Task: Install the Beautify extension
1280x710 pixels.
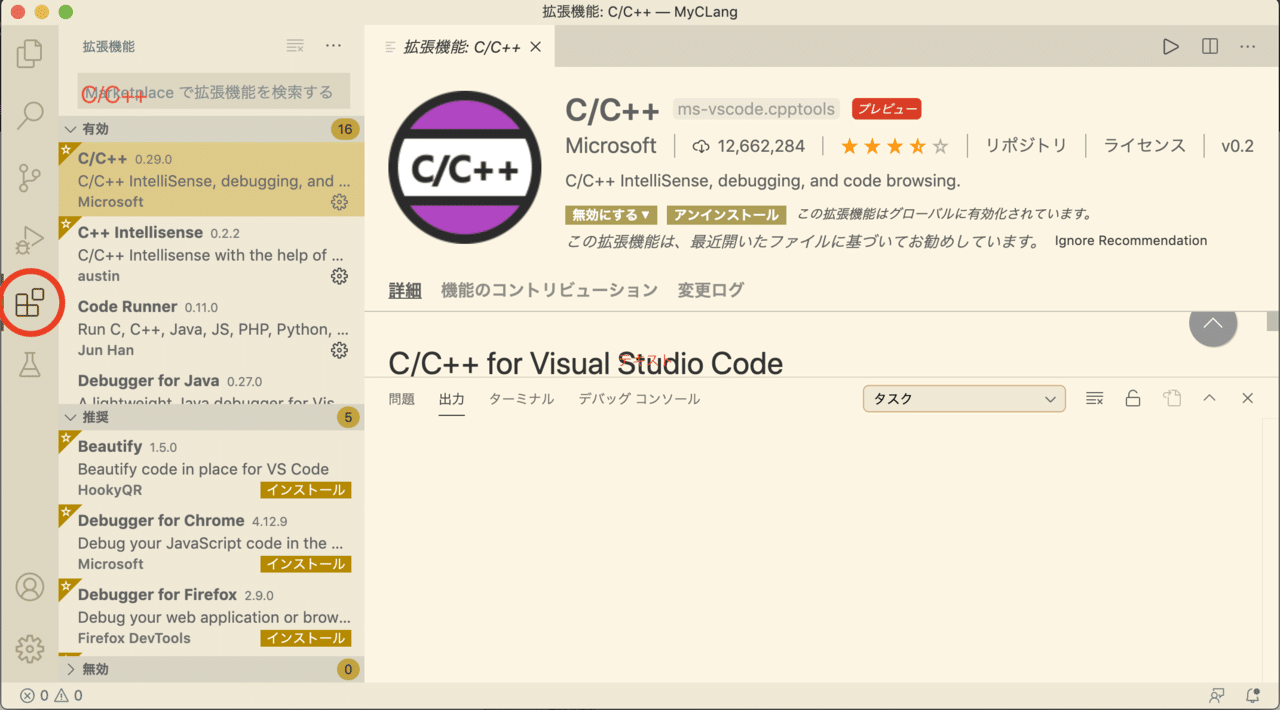Action: coord(305,490)
